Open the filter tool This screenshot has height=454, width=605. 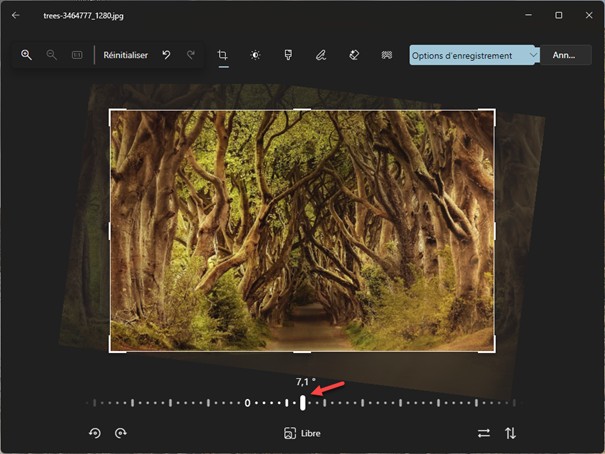tap(288, 55)
